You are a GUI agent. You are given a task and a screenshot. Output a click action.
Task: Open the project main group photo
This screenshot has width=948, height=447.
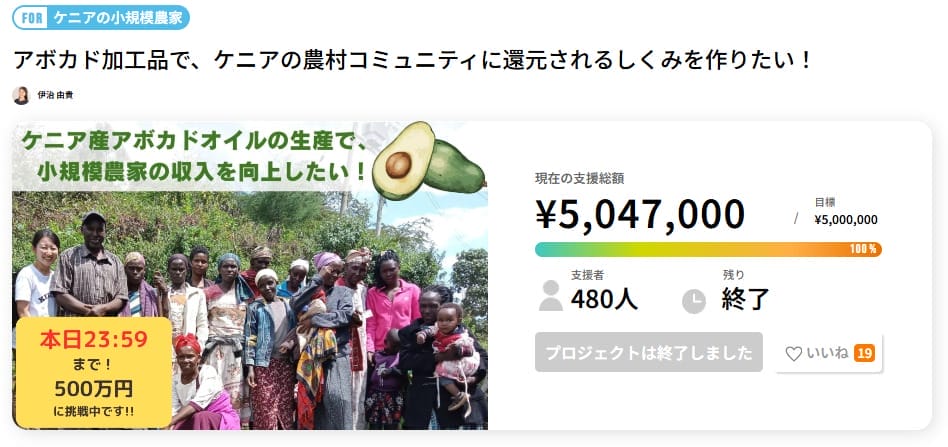coord(250,275)
